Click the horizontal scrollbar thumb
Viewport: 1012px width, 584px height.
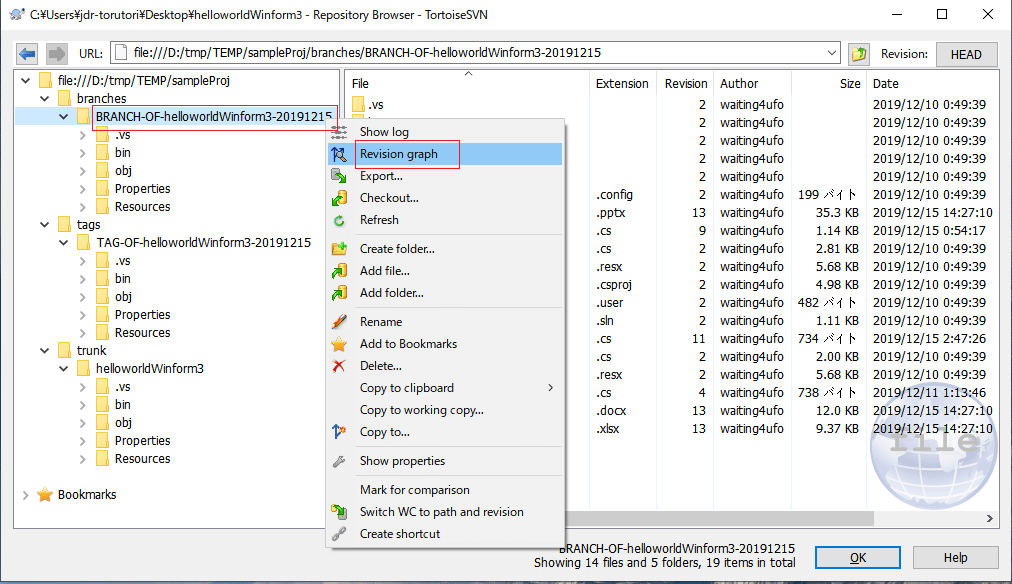719,519
